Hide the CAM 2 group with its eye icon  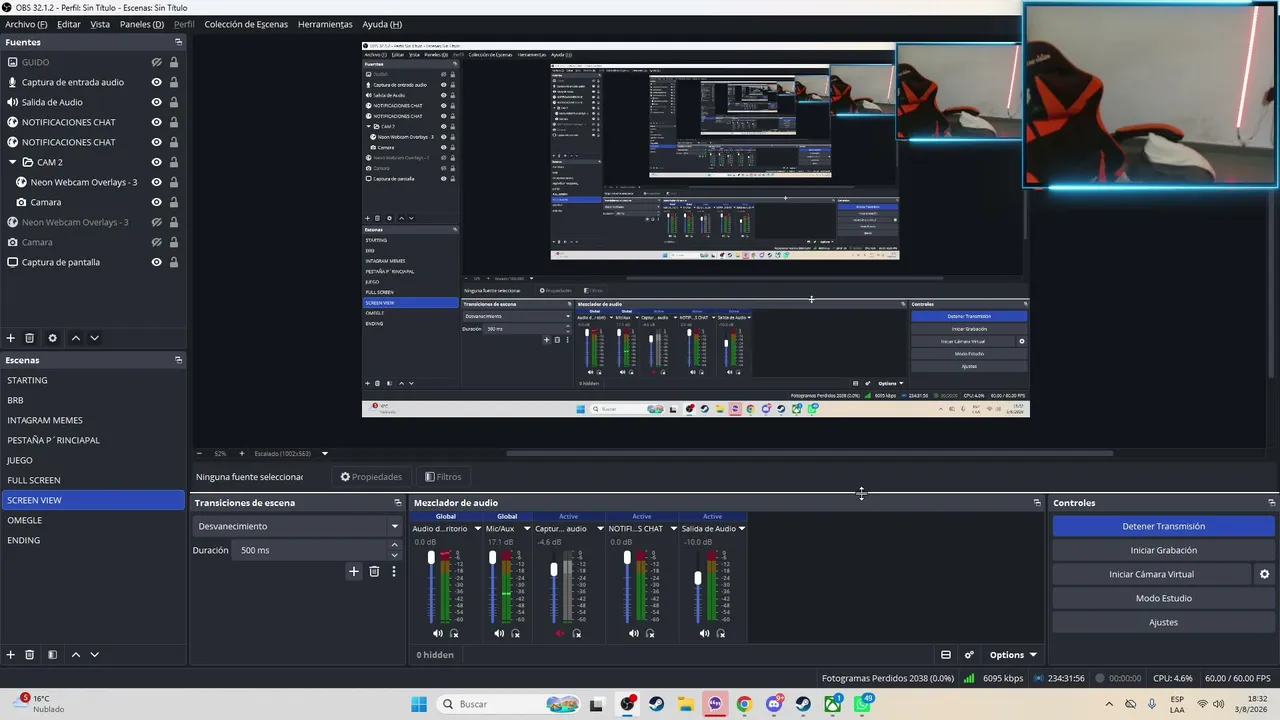point(157,162)
